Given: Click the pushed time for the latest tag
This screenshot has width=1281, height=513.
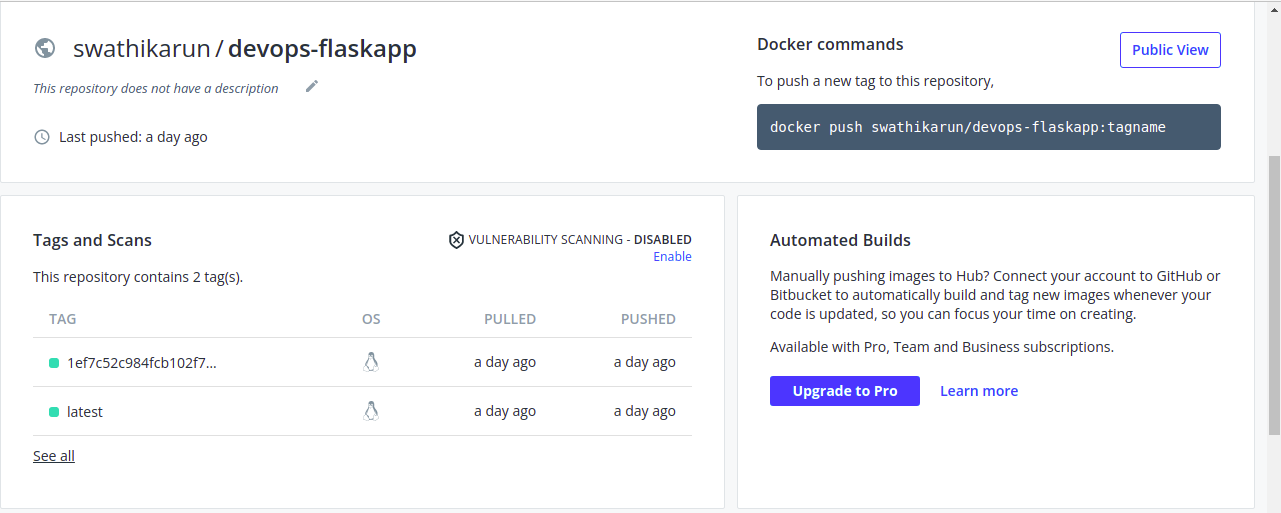Looking at the screenshot, I should tap(645, 411).
